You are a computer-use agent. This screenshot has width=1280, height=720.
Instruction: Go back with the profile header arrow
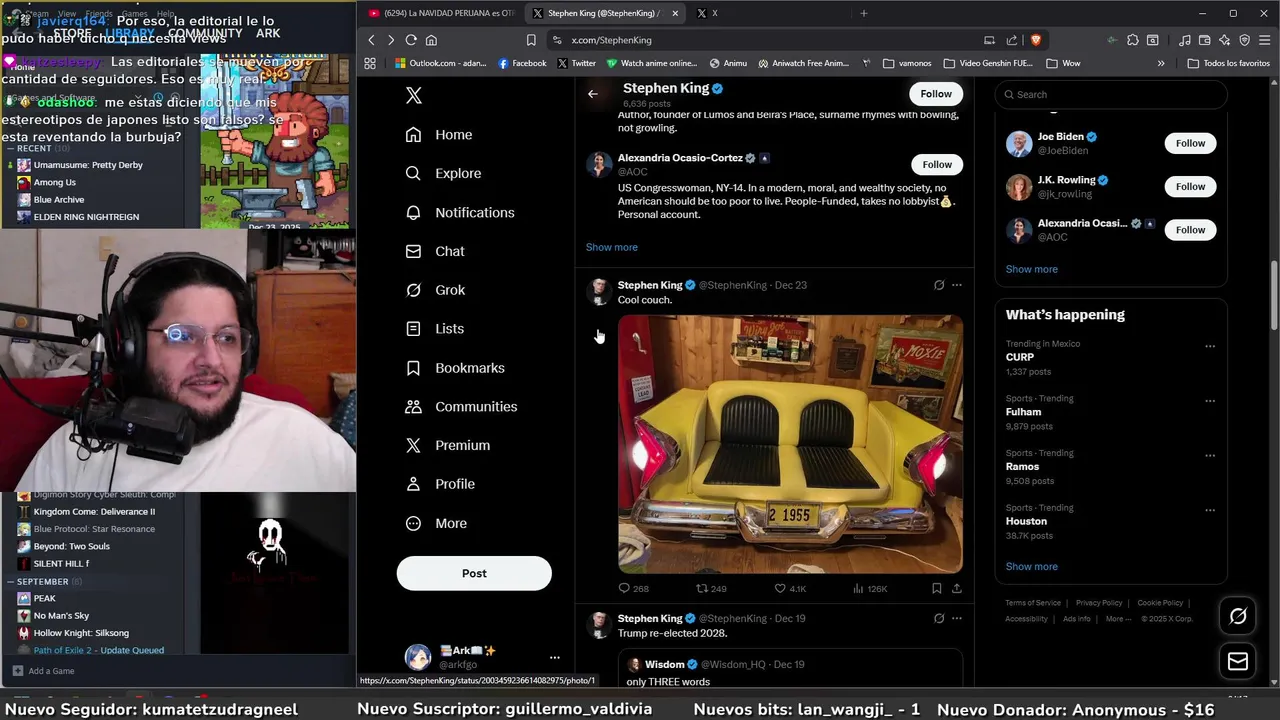point(593,94)
